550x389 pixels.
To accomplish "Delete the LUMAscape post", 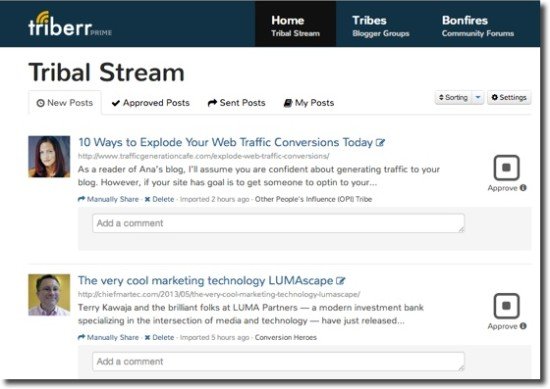I will point(160,337).
